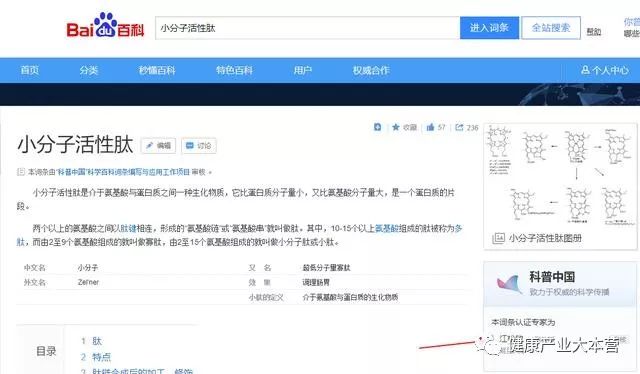Open the molecular structure thumbnail image
The image size is (640, 374).
[x=560, y=175]
